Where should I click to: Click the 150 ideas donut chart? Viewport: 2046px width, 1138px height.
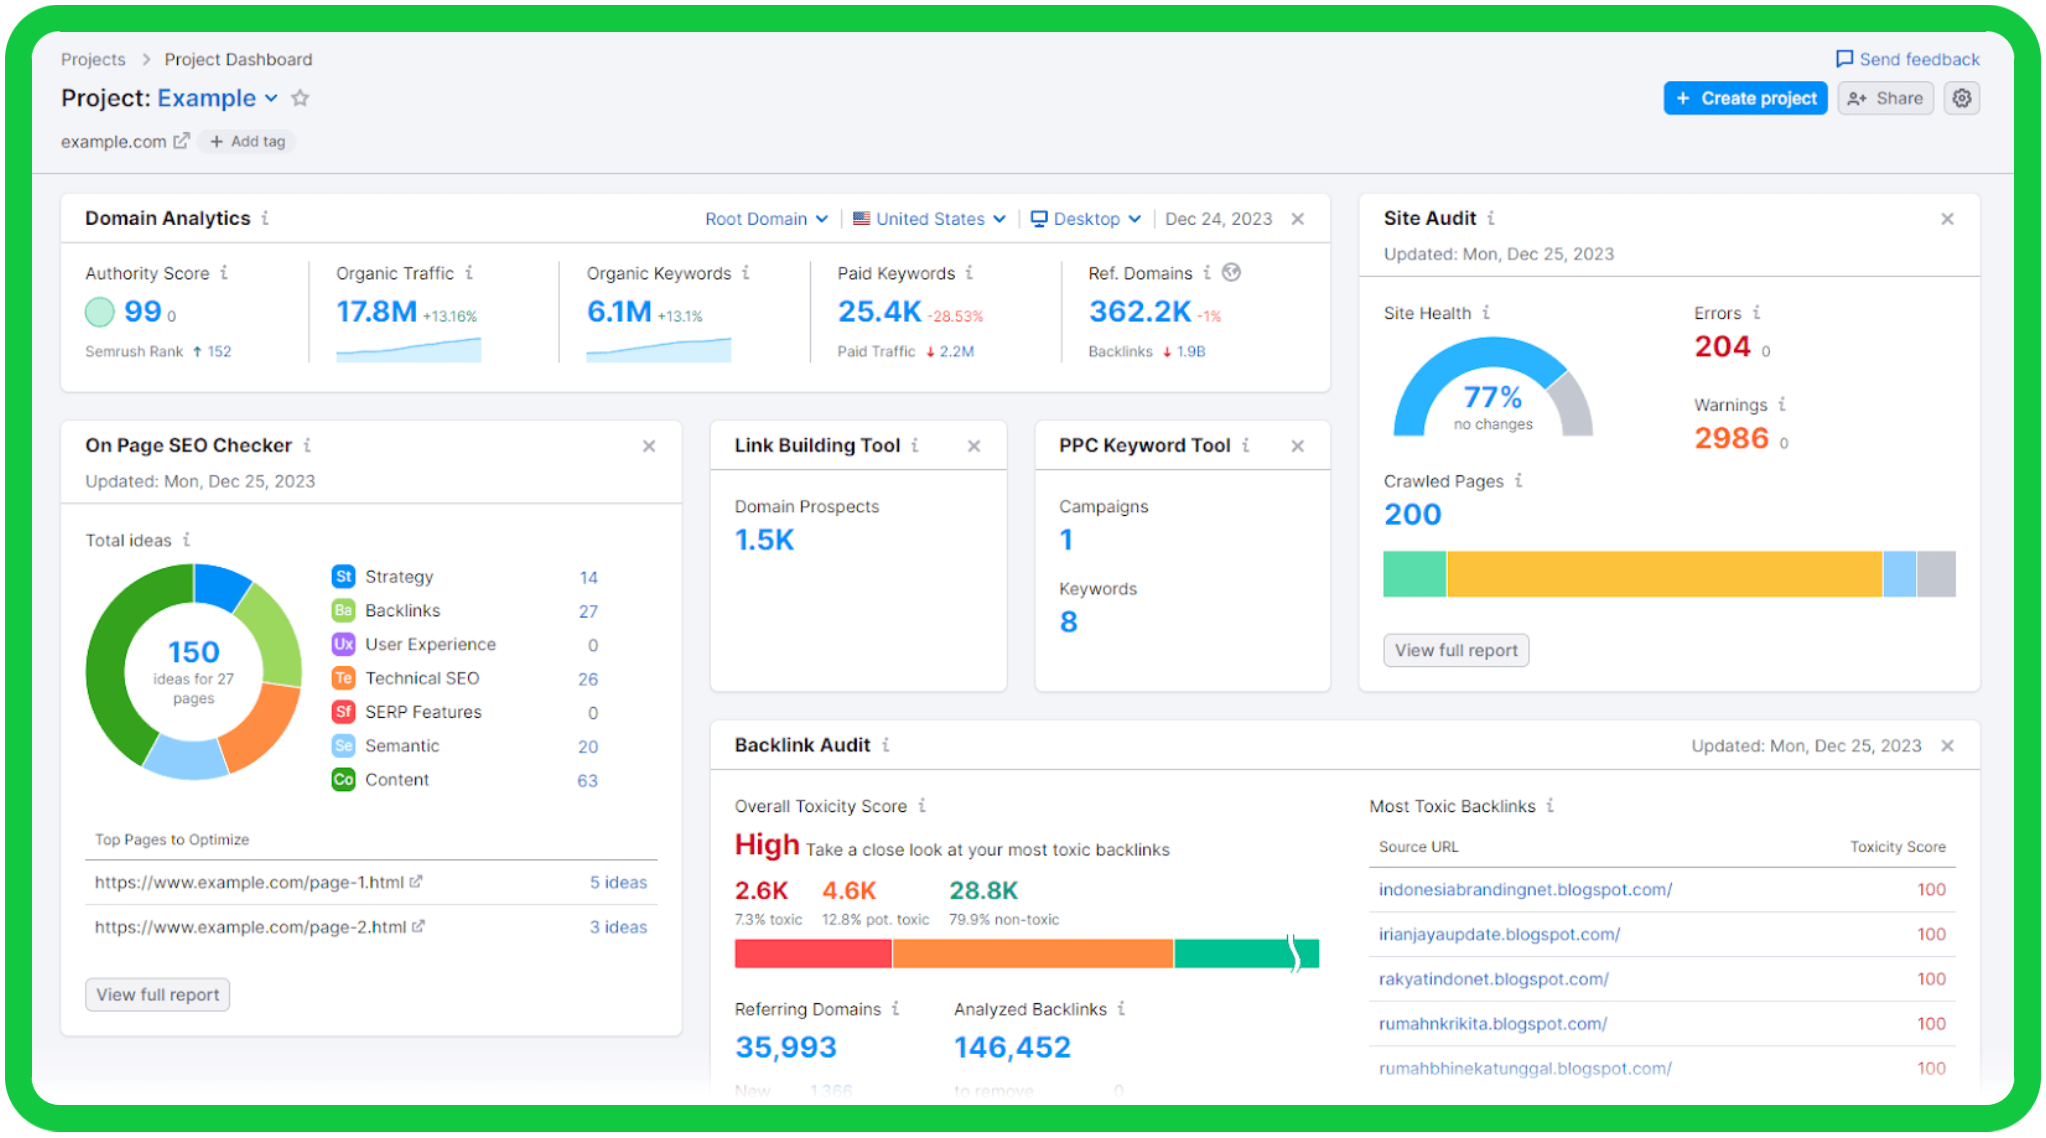click(x=193, y=671)
